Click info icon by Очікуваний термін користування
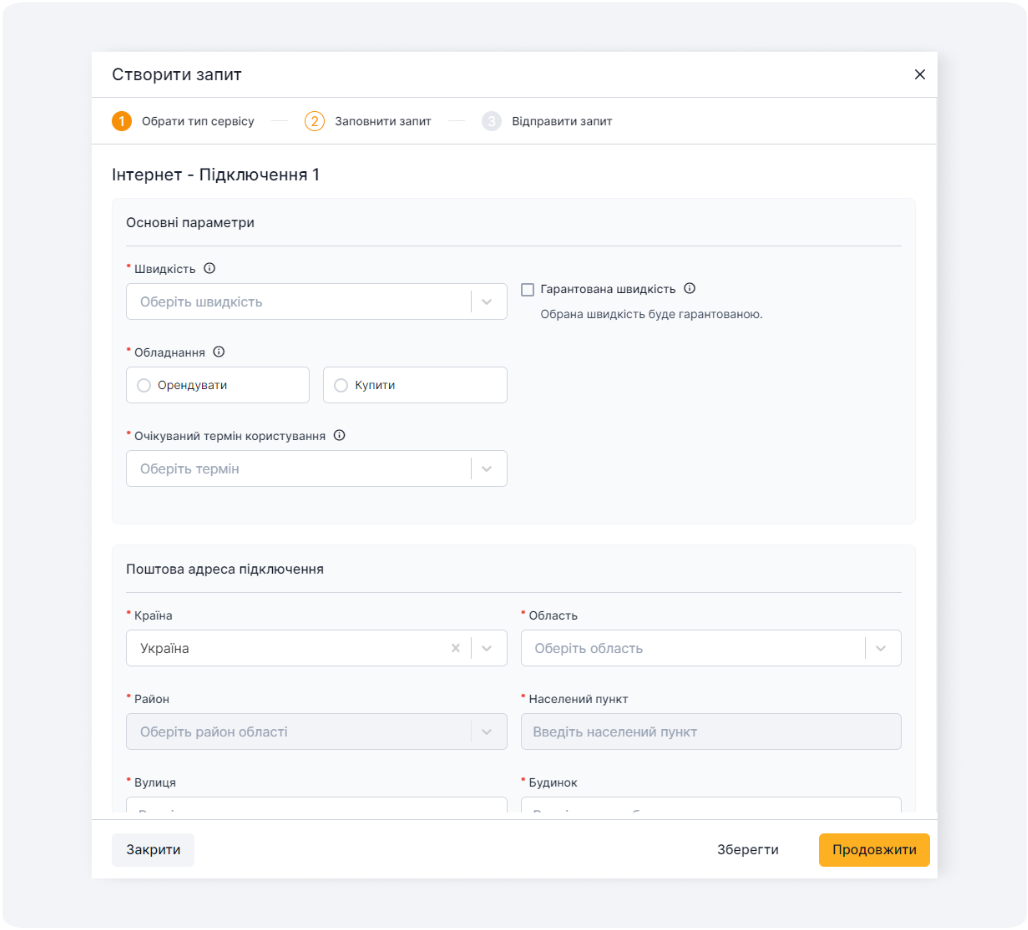Image resolution: width=1028 pixels, height=930 pixels. [339, 436]
